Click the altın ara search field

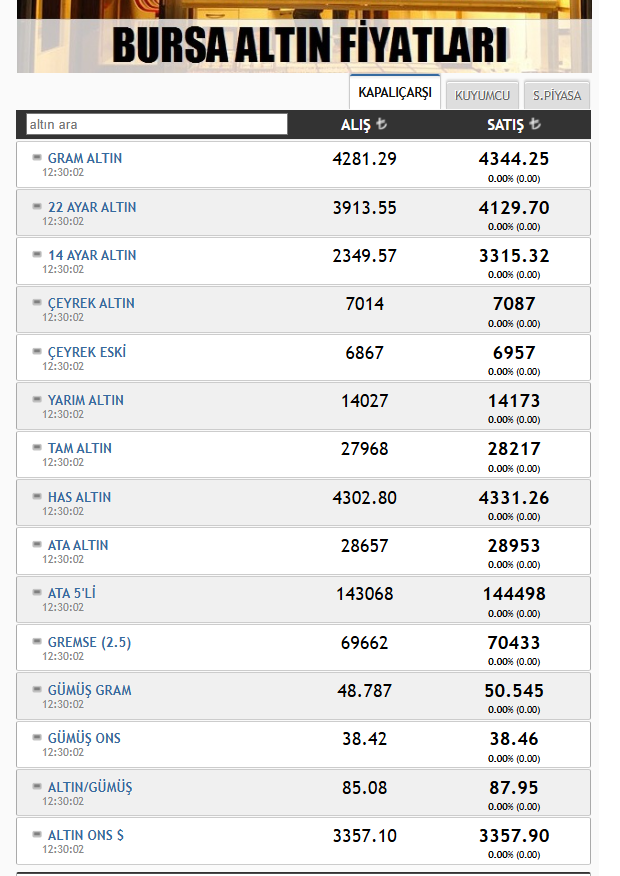pyautogui.click(x=157, y=124)
